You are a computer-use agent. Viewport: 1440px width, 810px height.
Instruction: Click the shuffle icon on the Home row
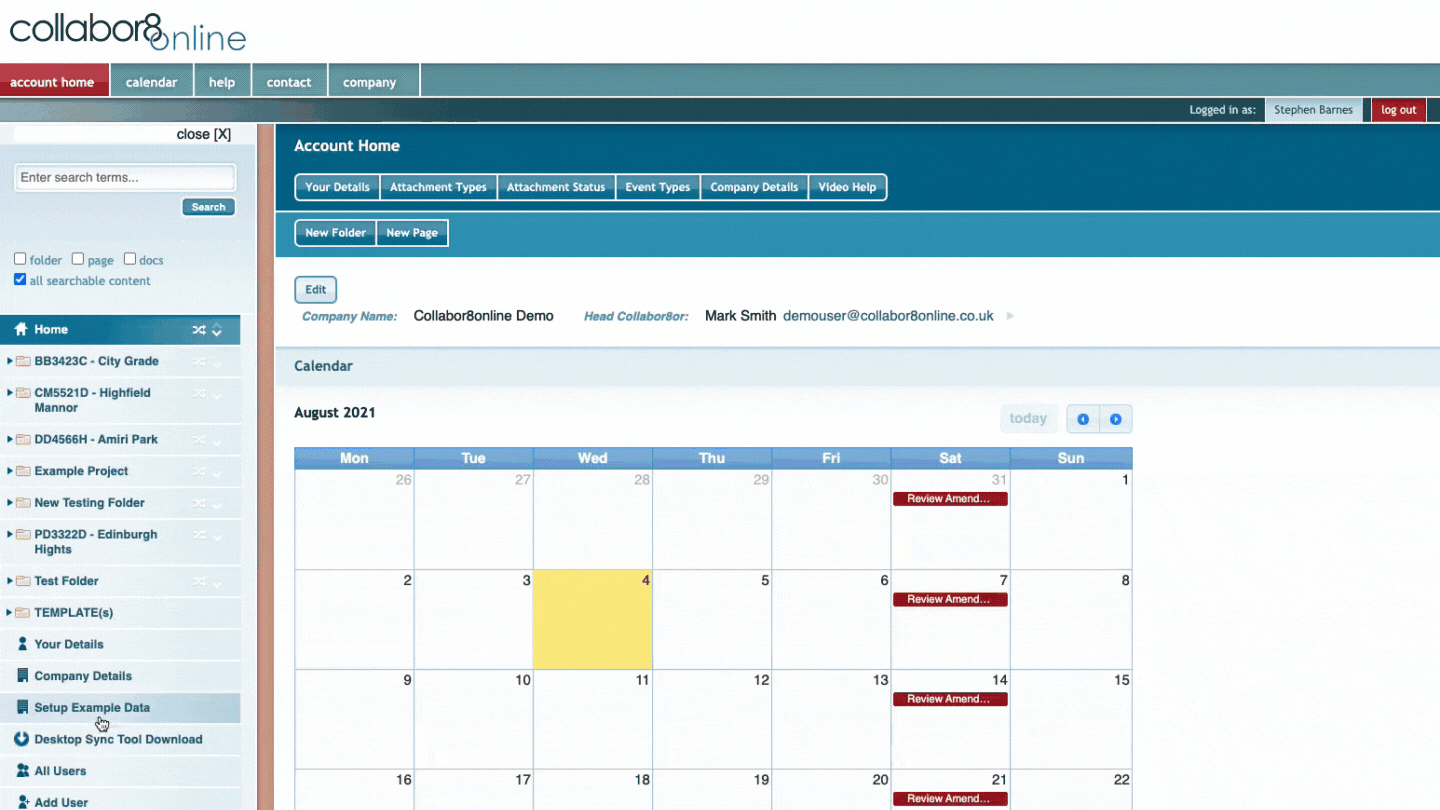click(199, 330)
